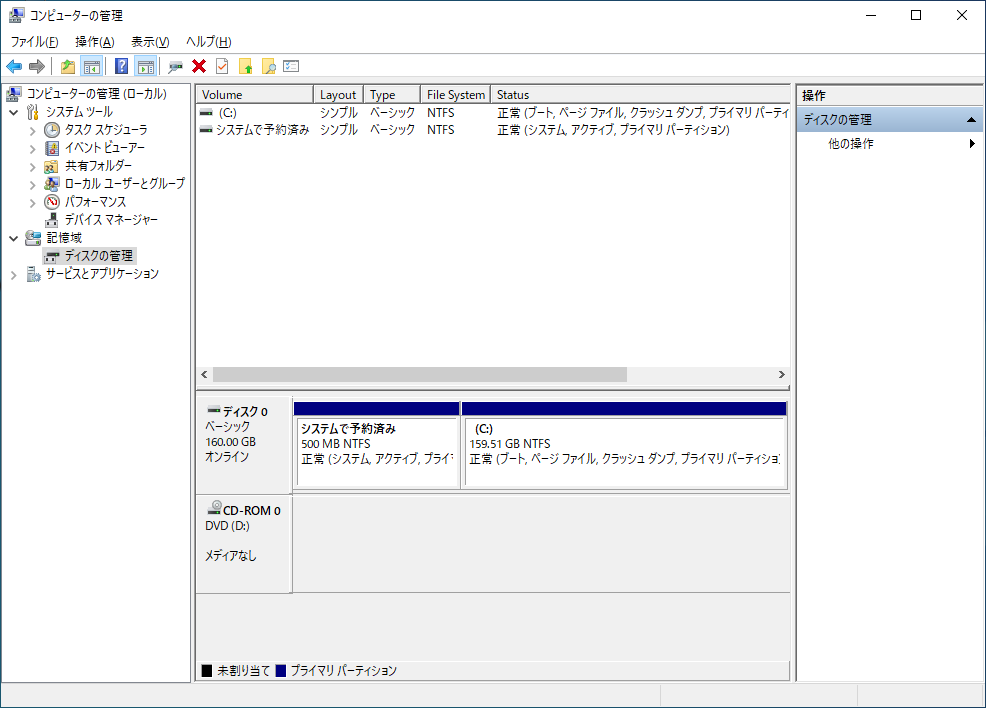Open Help via blue question mark icon

click(x=121, y=66)
